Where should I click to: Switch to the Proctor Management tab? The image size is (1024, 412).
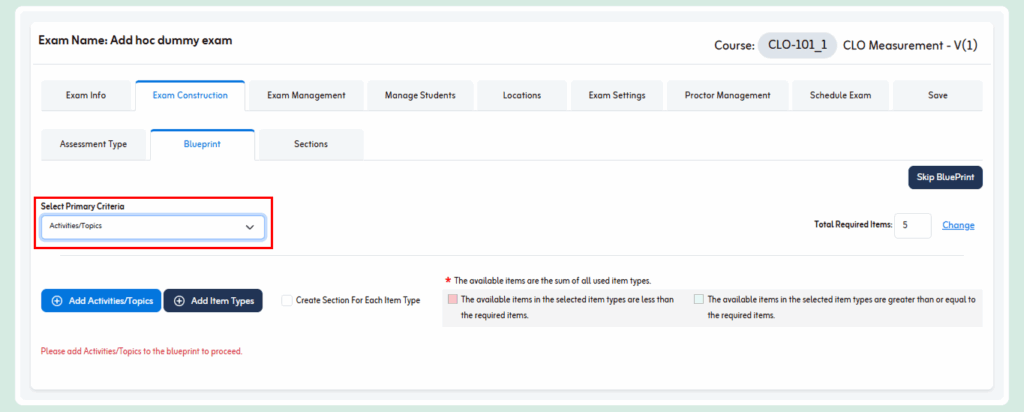pos(727,96)
